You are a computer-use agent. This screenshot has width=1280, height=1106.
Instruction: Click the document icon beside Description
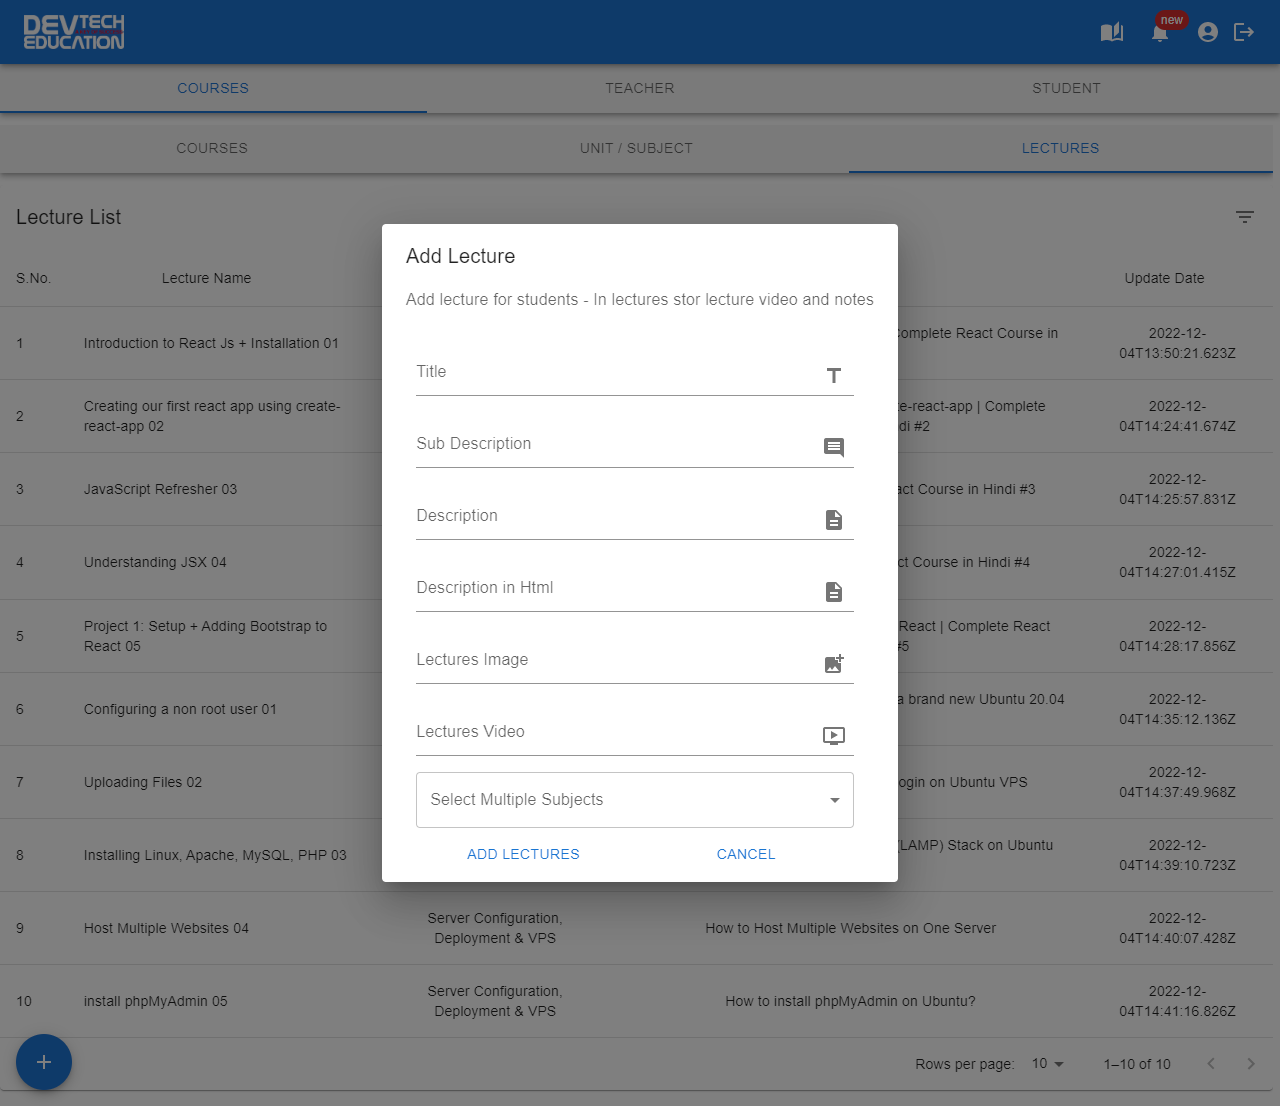point(834,519)
